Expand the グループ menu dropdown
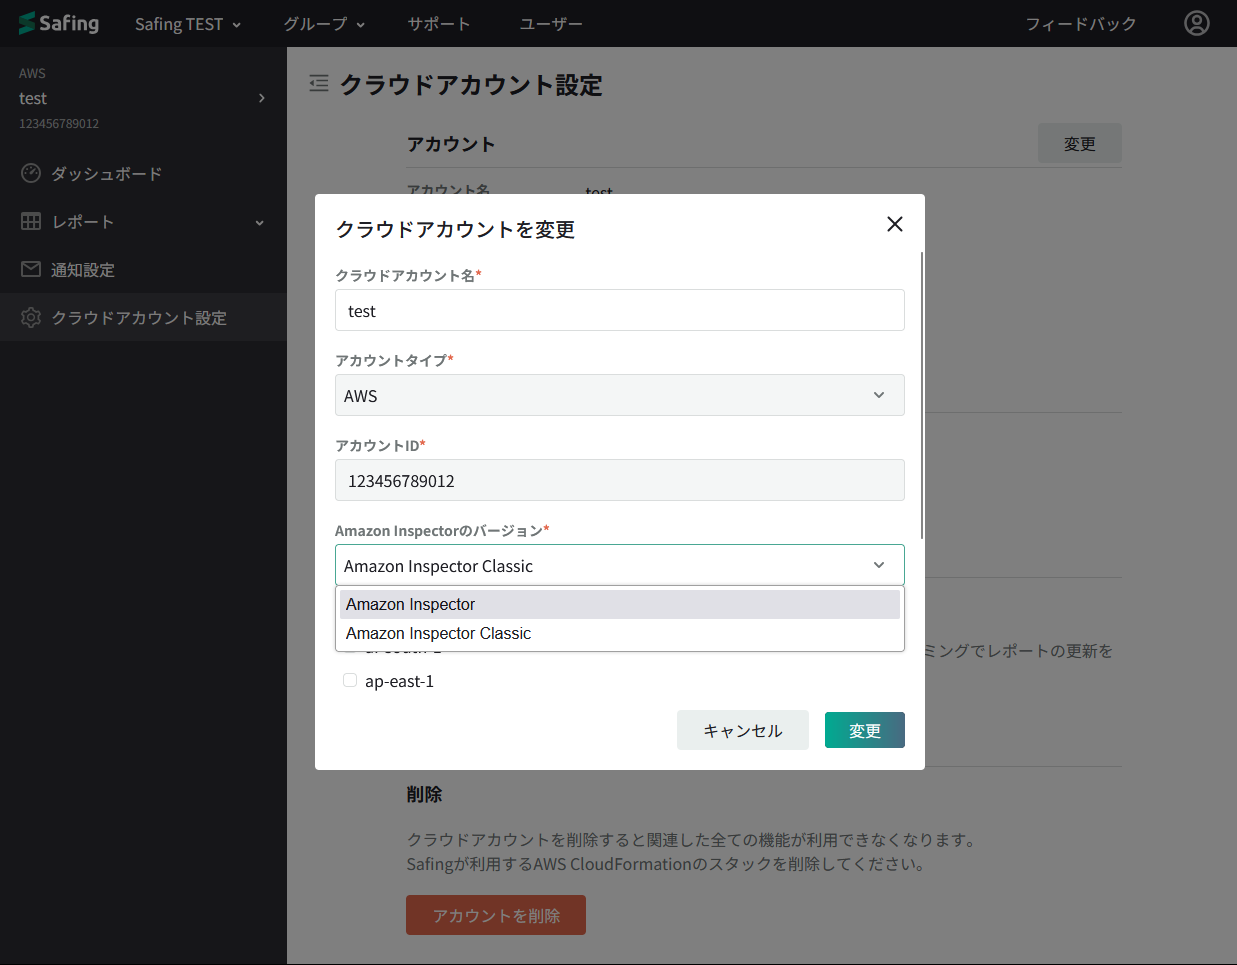Screen dimensions: 1237x965 tap(324, 24)
